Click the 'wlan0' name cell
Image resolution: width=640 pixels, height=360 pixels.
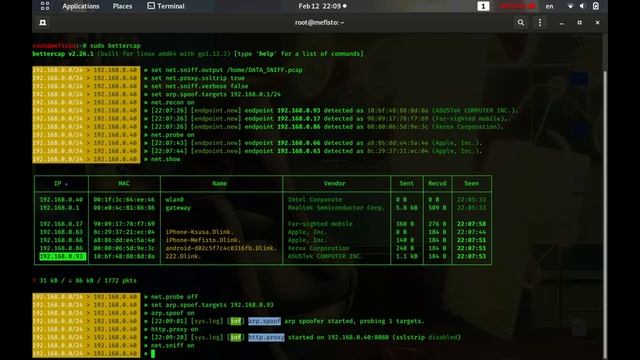pos(175,200)
